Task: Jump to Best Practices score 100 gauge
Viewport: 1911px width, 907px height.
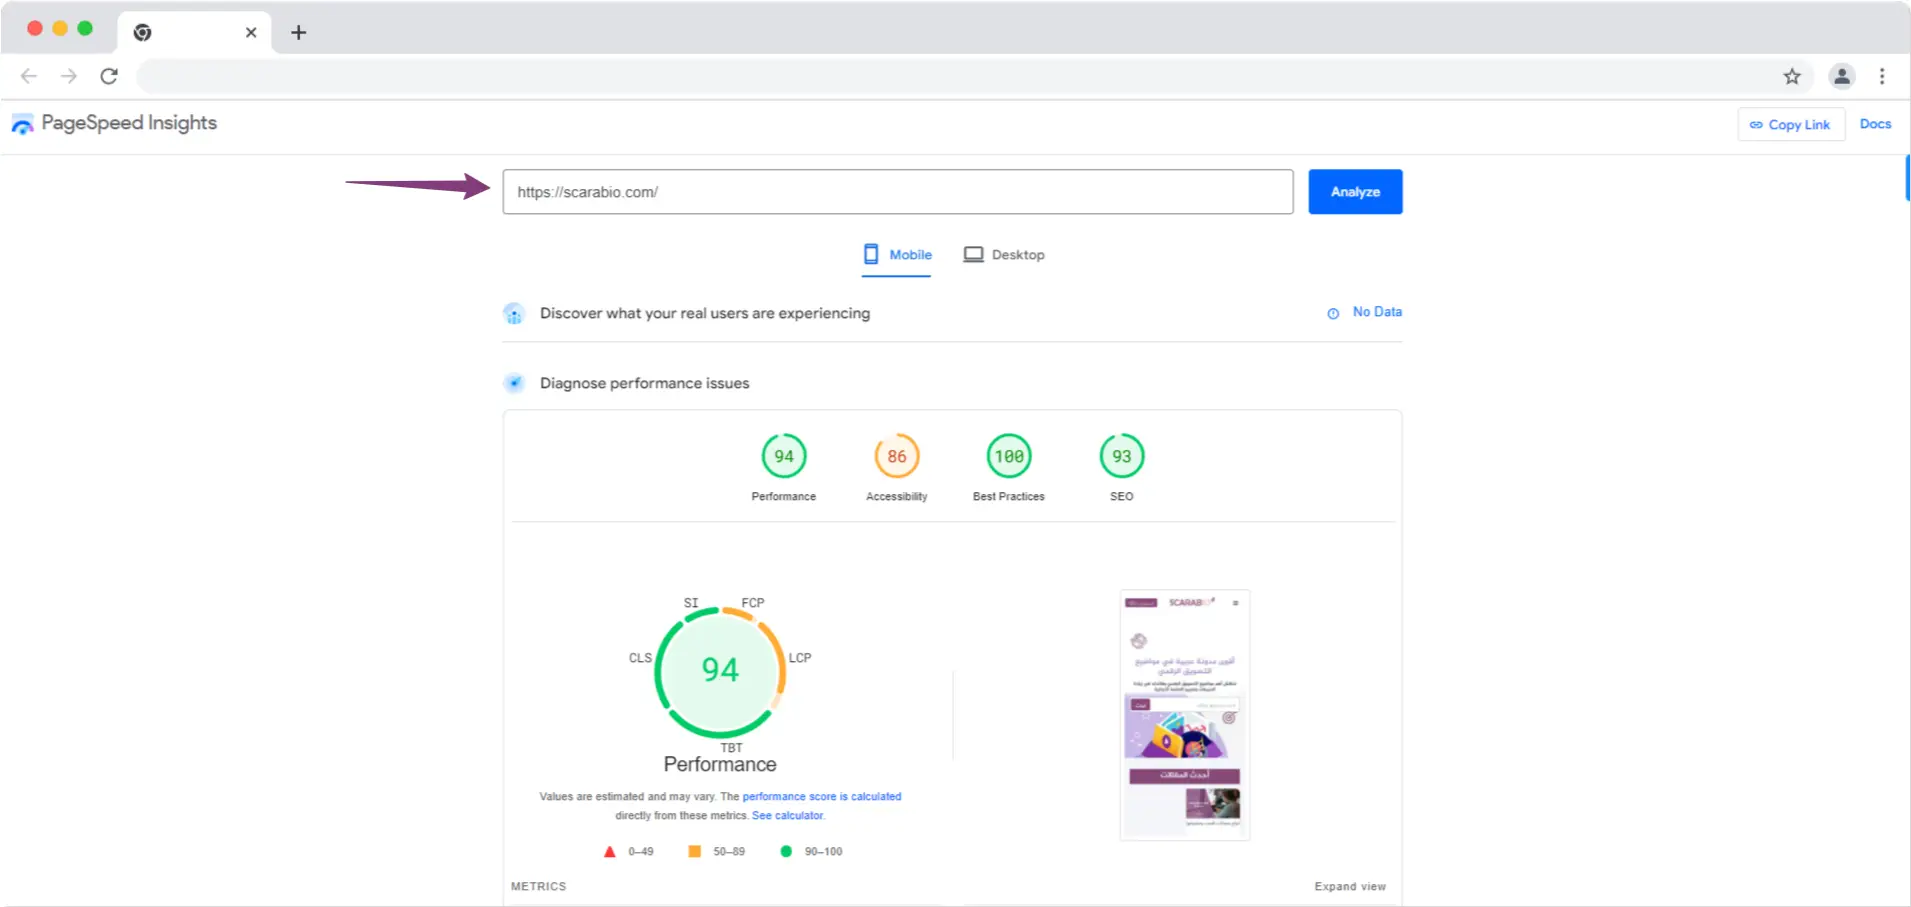Action: 1008,456
